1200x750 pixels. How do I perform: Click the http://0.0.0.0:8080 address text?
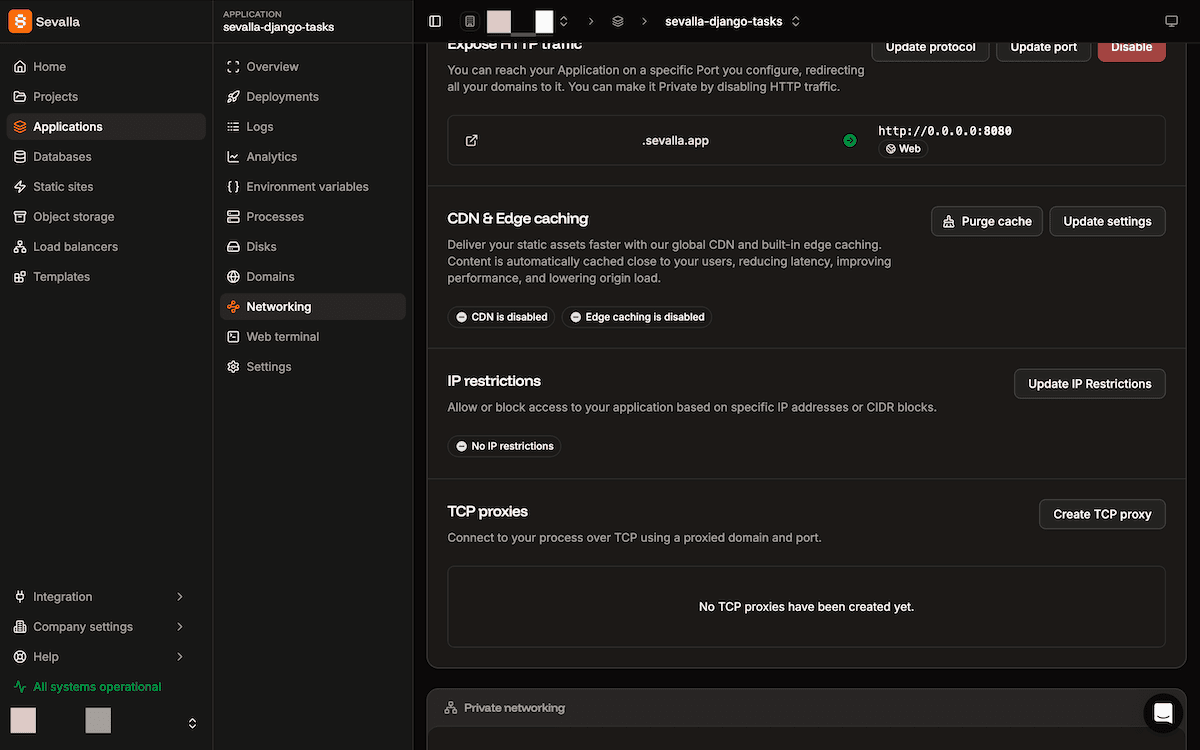(945, 131)
